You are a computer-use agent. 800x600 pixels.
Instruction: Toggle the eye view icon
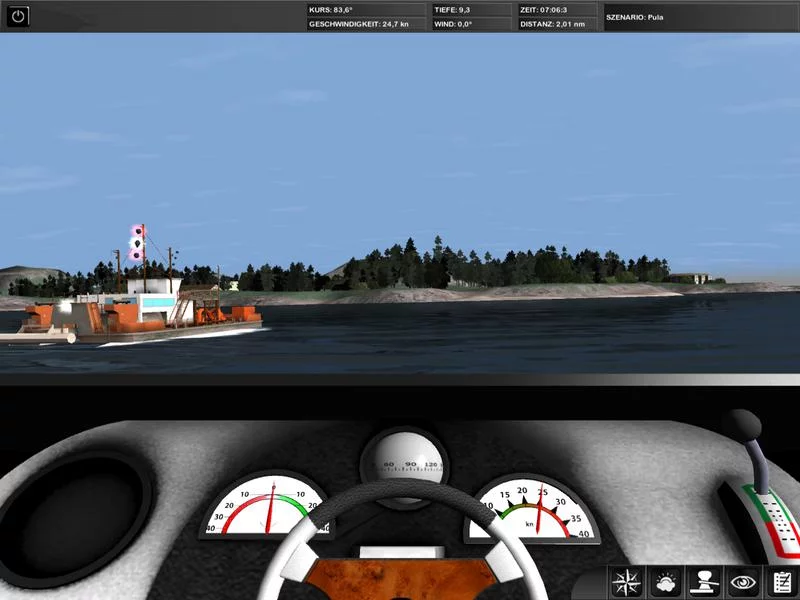click(x=743, y=582)
